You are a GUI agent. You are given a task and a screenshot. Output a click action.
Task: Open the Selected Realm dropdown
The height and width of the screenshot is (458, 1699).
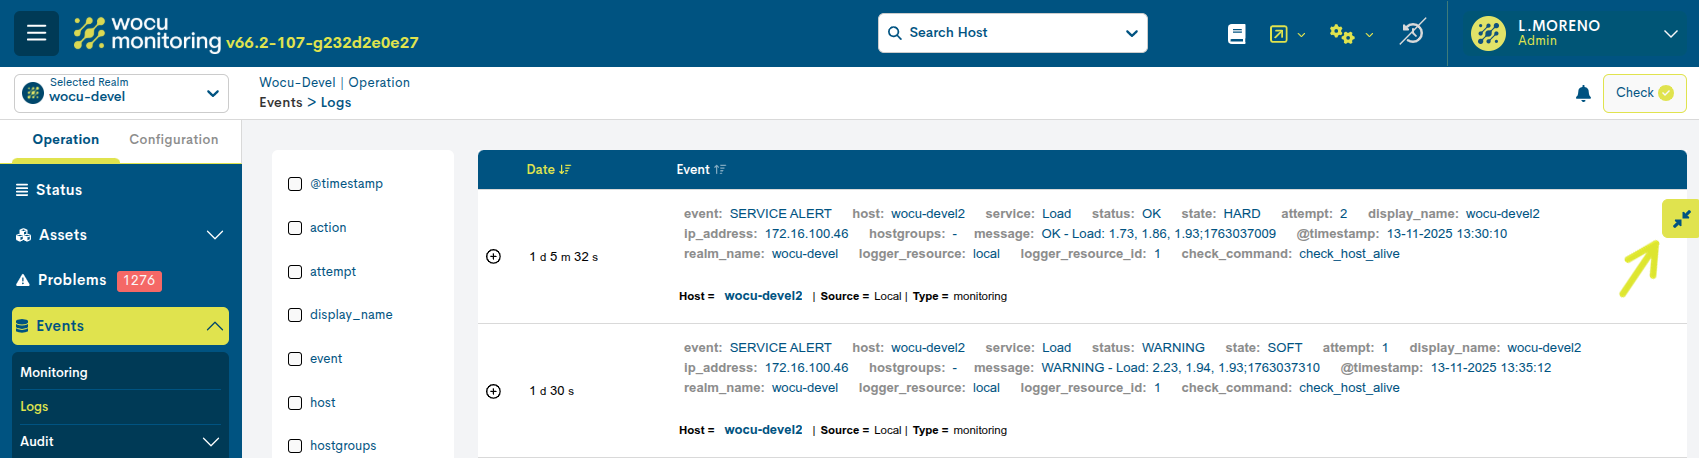coord(121,93)
